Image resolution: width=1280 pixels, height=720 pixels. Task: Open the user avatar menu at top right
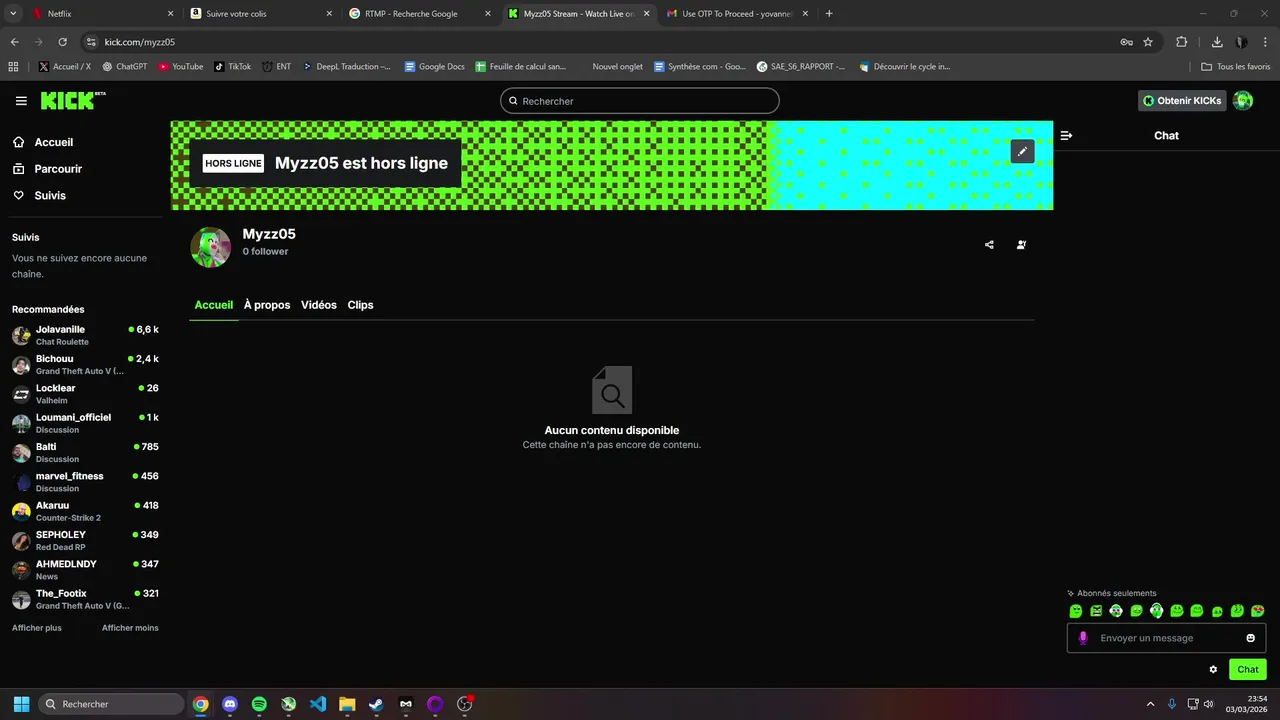[x=1243, y=101]
